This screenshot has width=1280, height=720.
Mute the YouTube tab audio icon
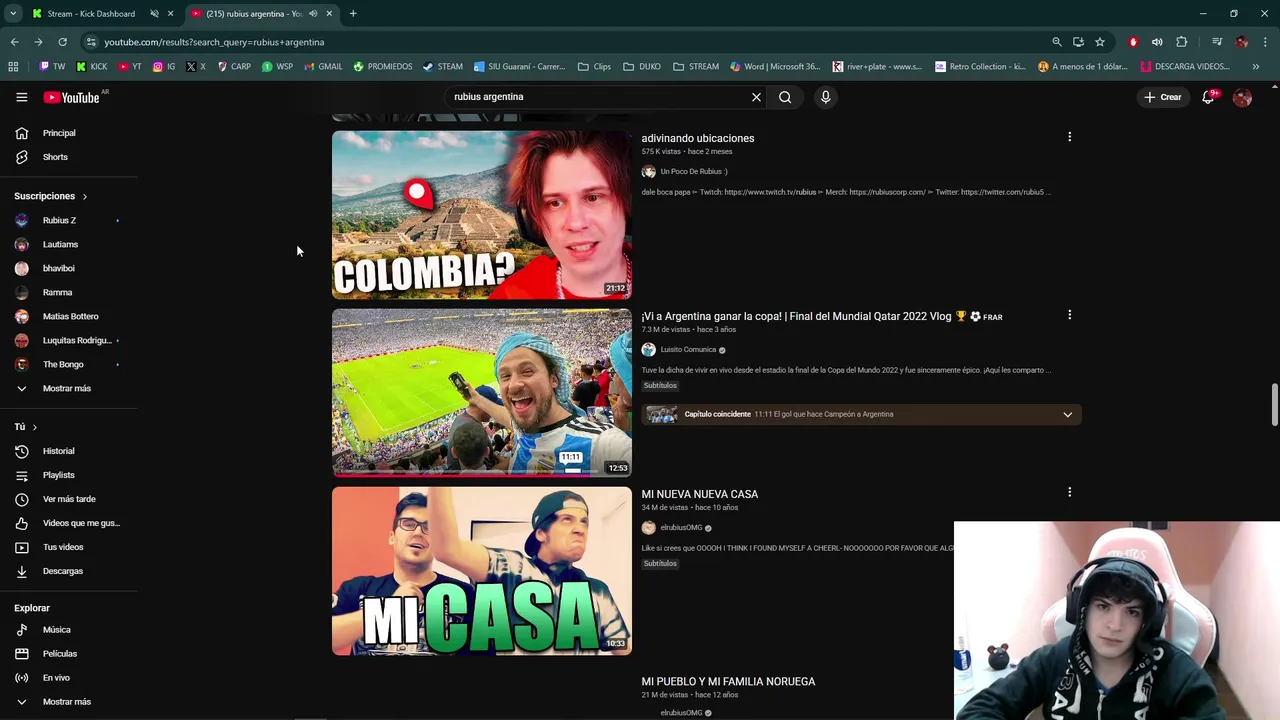pos(313,14)
